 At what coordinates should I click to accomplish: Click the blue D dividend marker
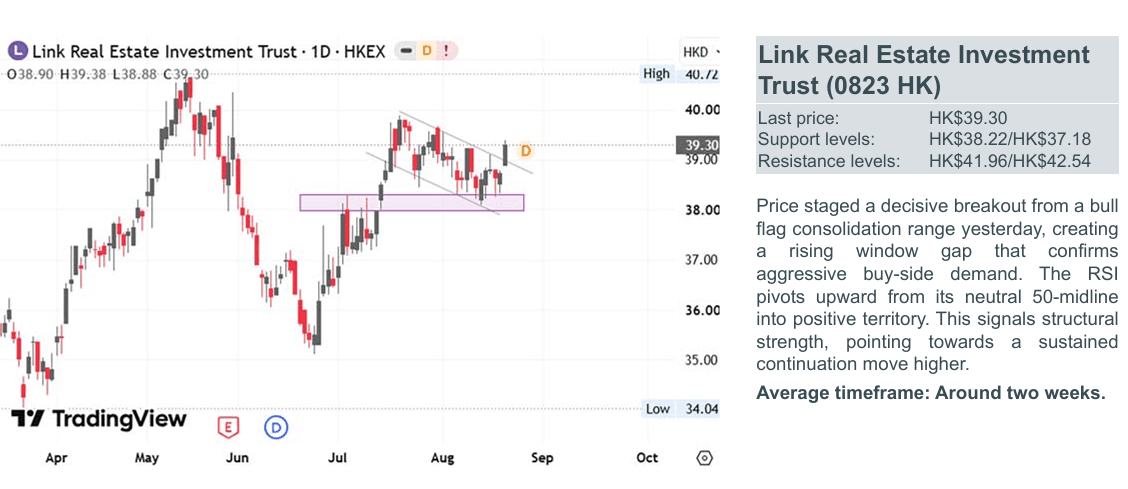[276, 427]
